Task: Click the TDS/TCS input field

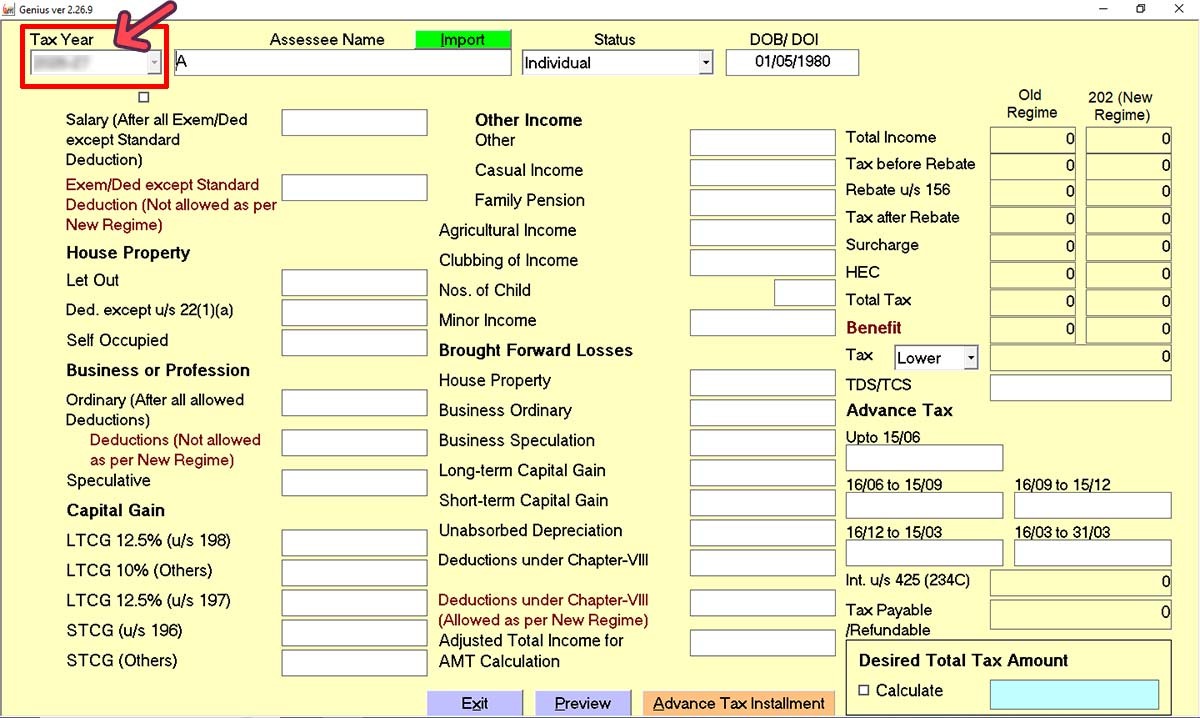Action: point(1080,387)
